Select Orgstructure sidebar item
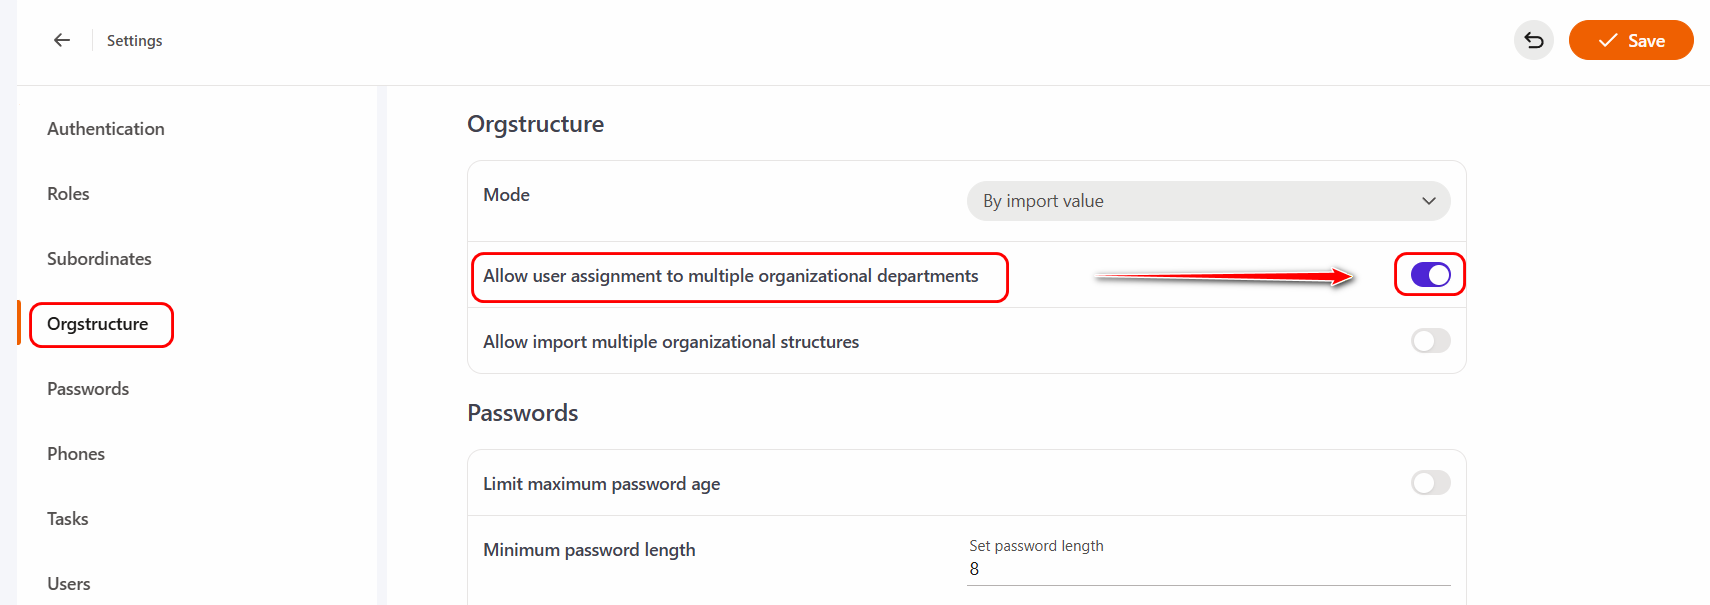 coord(98,324)
